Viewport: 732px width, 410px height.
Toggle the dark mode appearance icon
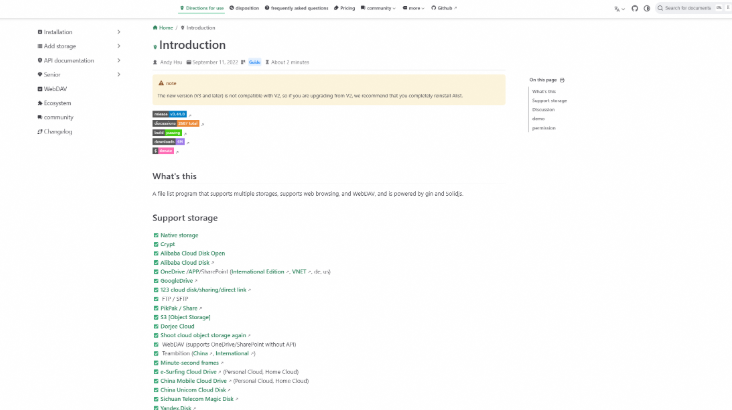[x=647, y=8]
